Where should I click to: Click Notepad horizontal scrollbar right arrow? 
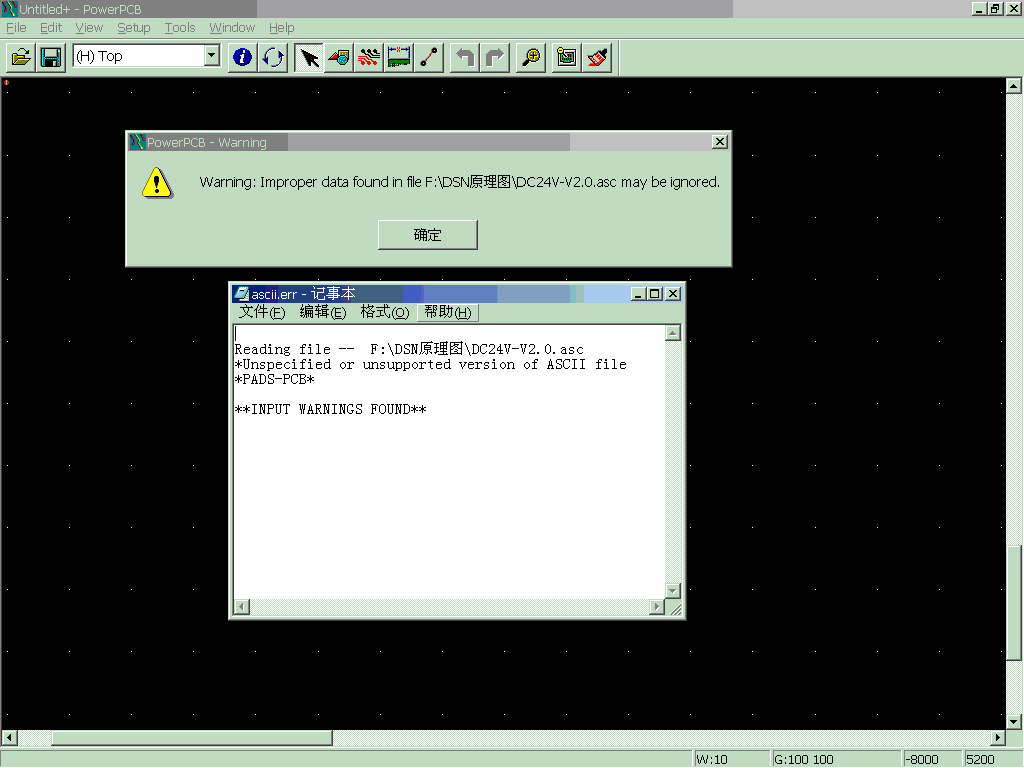click(x=657, y=607)
